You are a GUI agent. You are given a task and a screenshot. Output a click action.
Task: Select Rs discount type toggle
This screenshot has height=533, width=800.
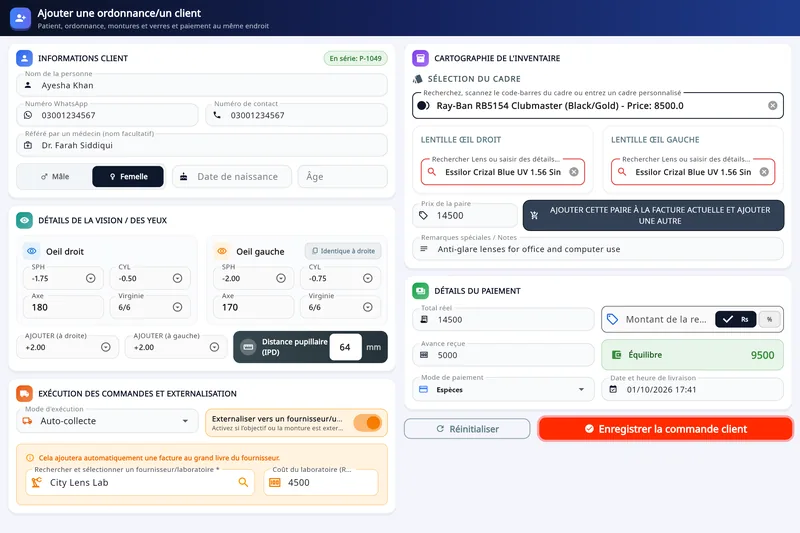736,319
